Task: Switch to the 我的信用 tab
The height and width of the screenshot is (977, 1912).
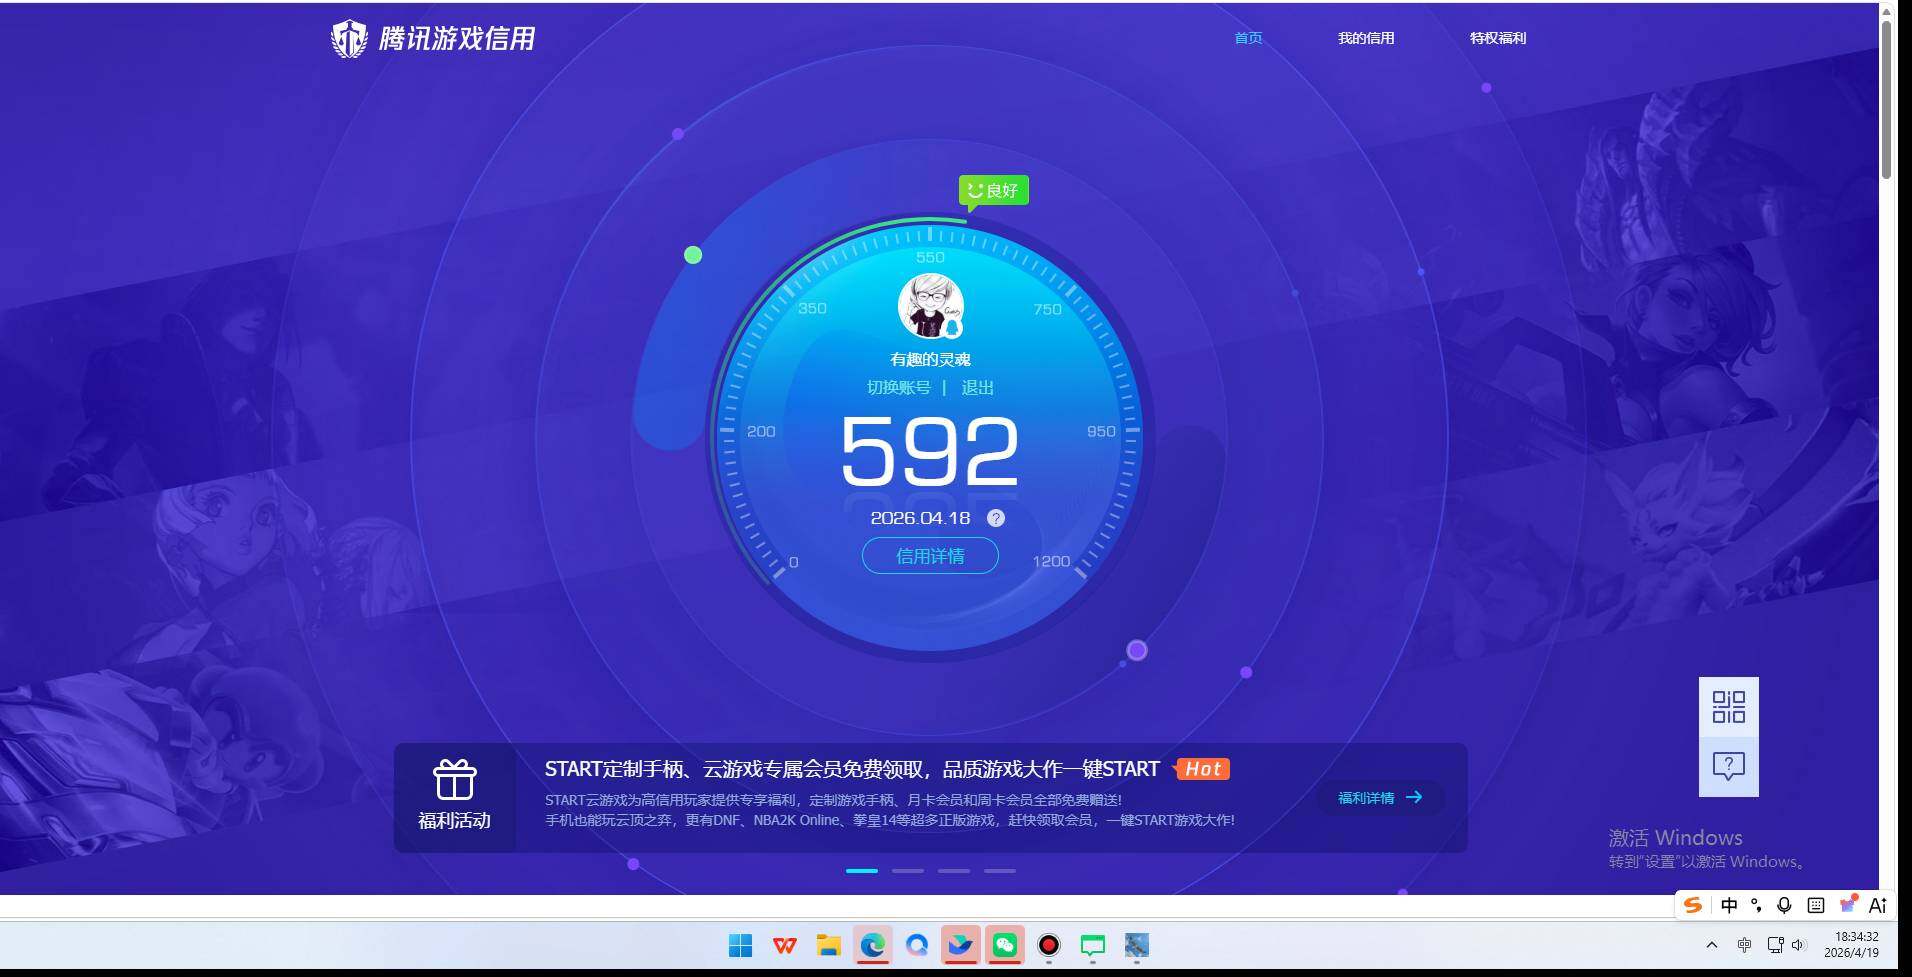Action: click(1367, 38)
